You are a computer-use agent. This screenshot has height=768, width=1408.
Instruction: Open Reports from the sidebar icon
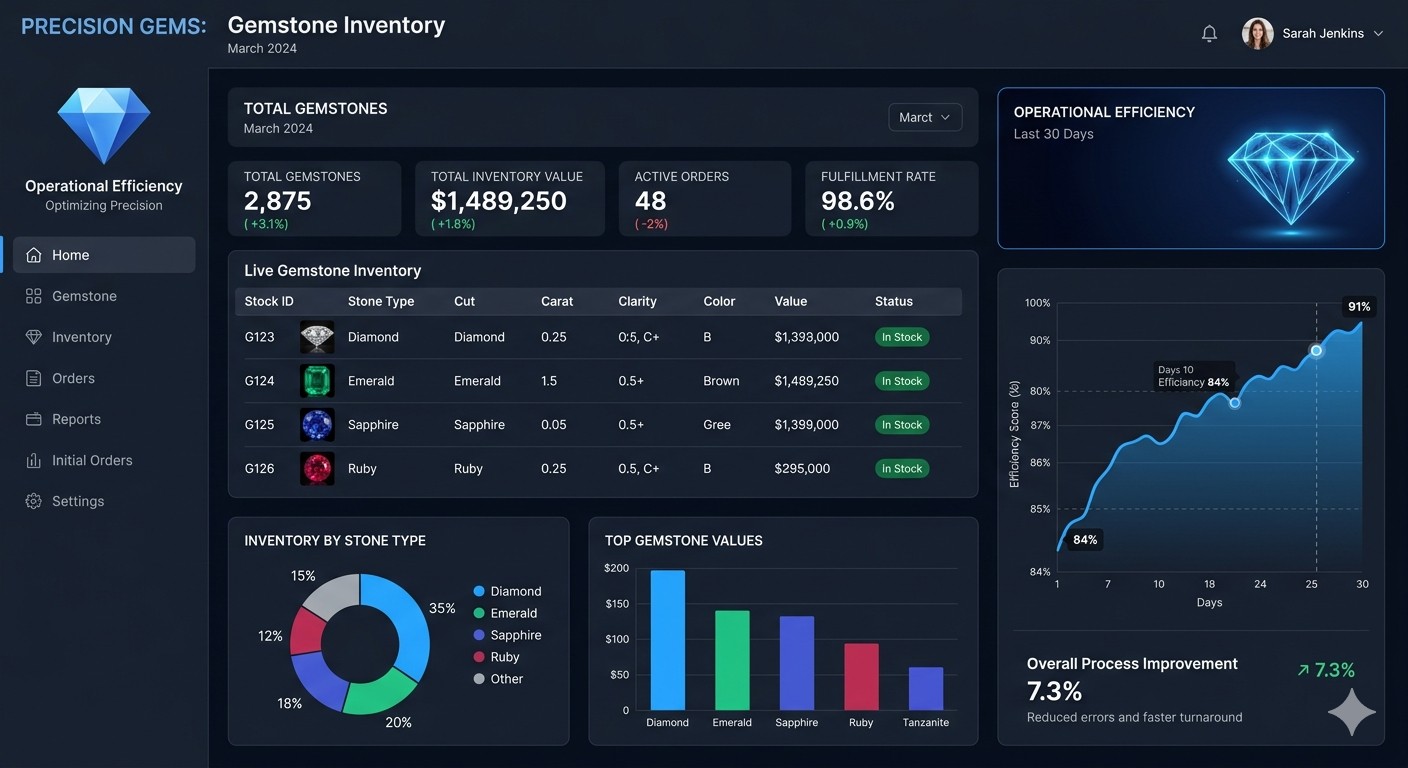pos(31,419)
